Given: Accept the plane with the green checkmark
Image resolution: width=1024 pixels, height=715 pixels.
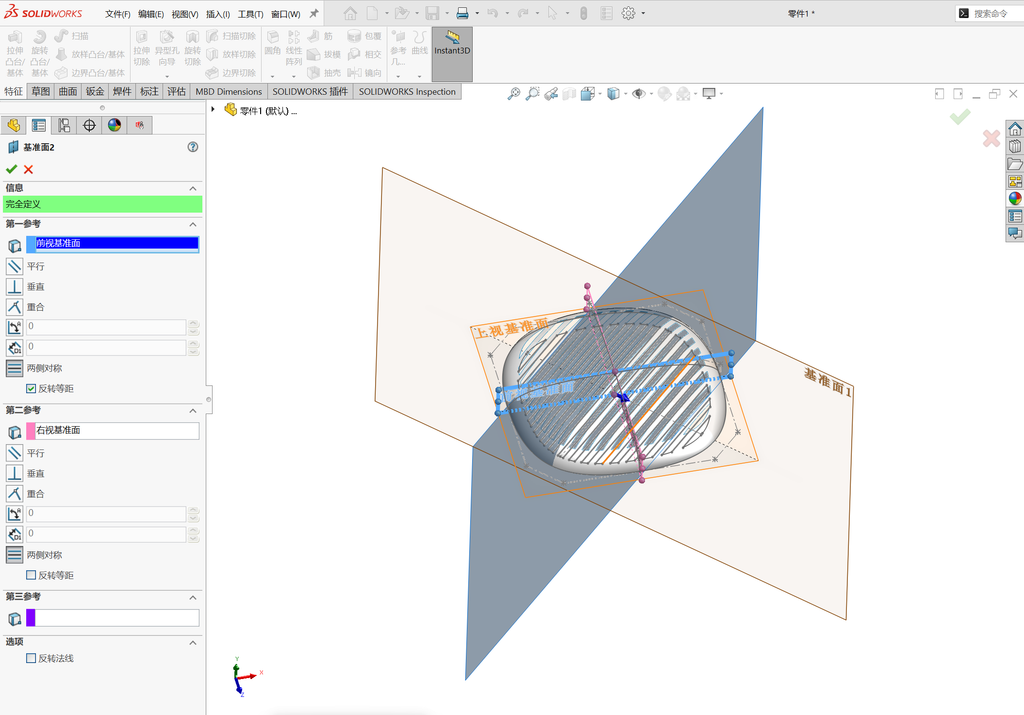Looking at the screenshot, I should coord(11,169).
